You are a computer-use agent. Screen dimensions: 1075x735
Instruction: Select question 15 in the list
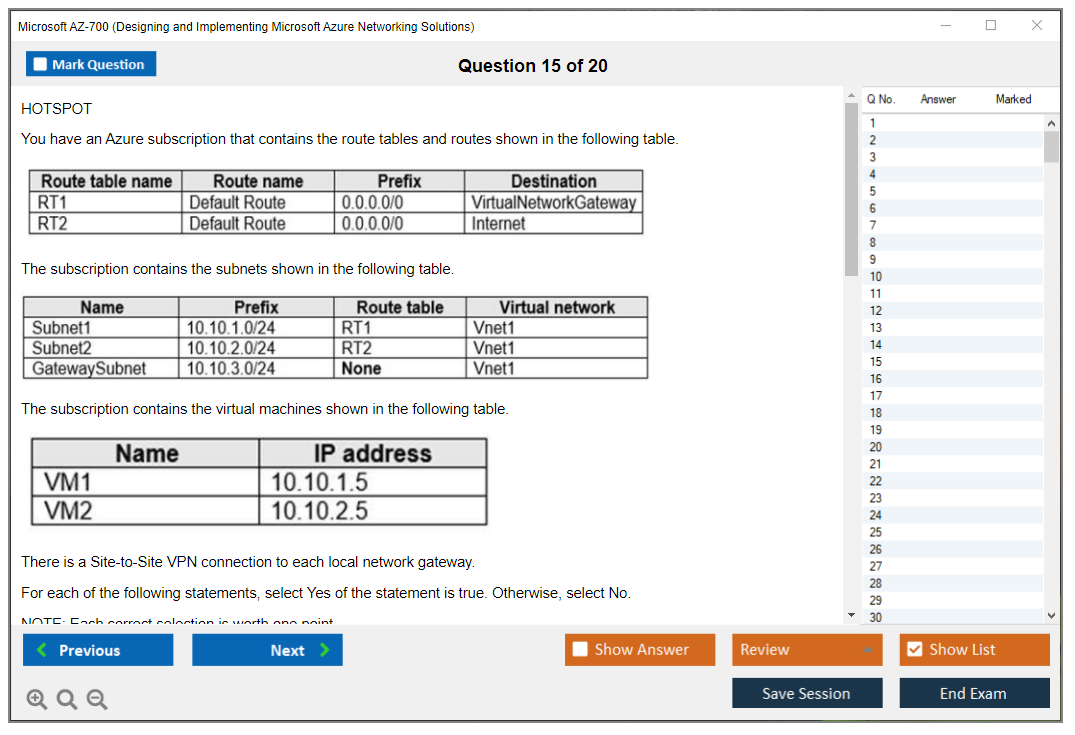(876, 362)
